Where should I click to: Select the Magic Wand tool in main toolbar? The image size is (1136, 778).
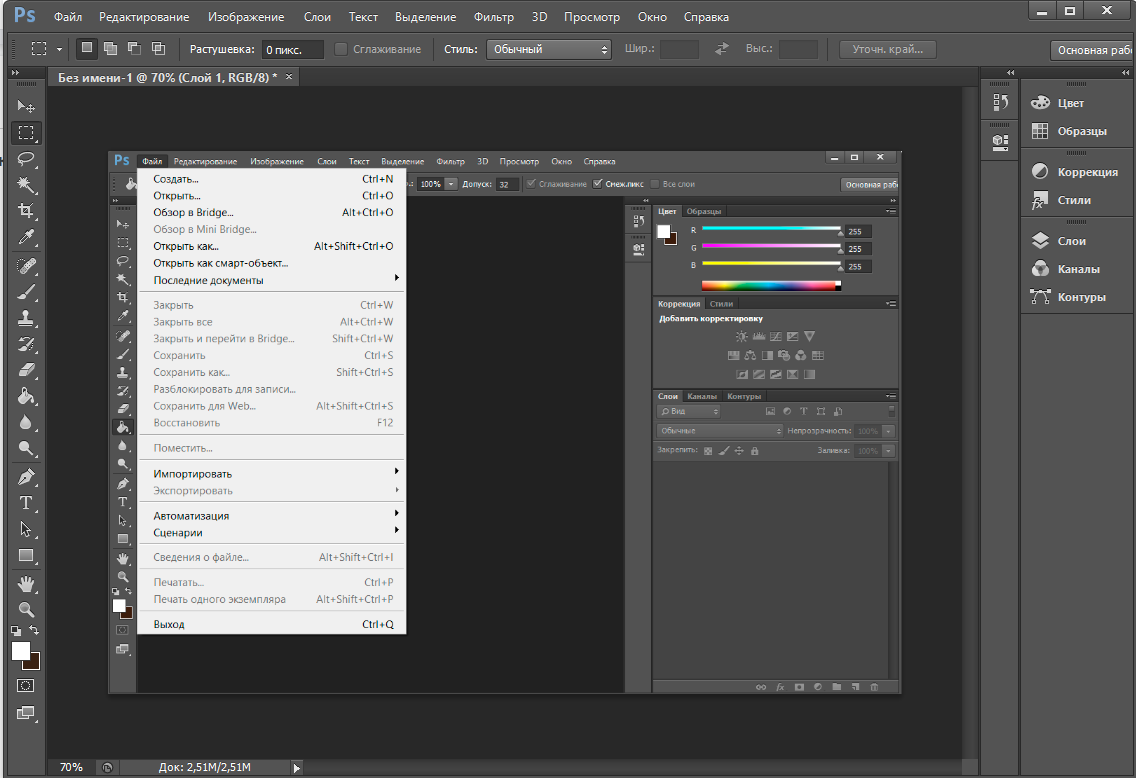click(x=25, y=185)
